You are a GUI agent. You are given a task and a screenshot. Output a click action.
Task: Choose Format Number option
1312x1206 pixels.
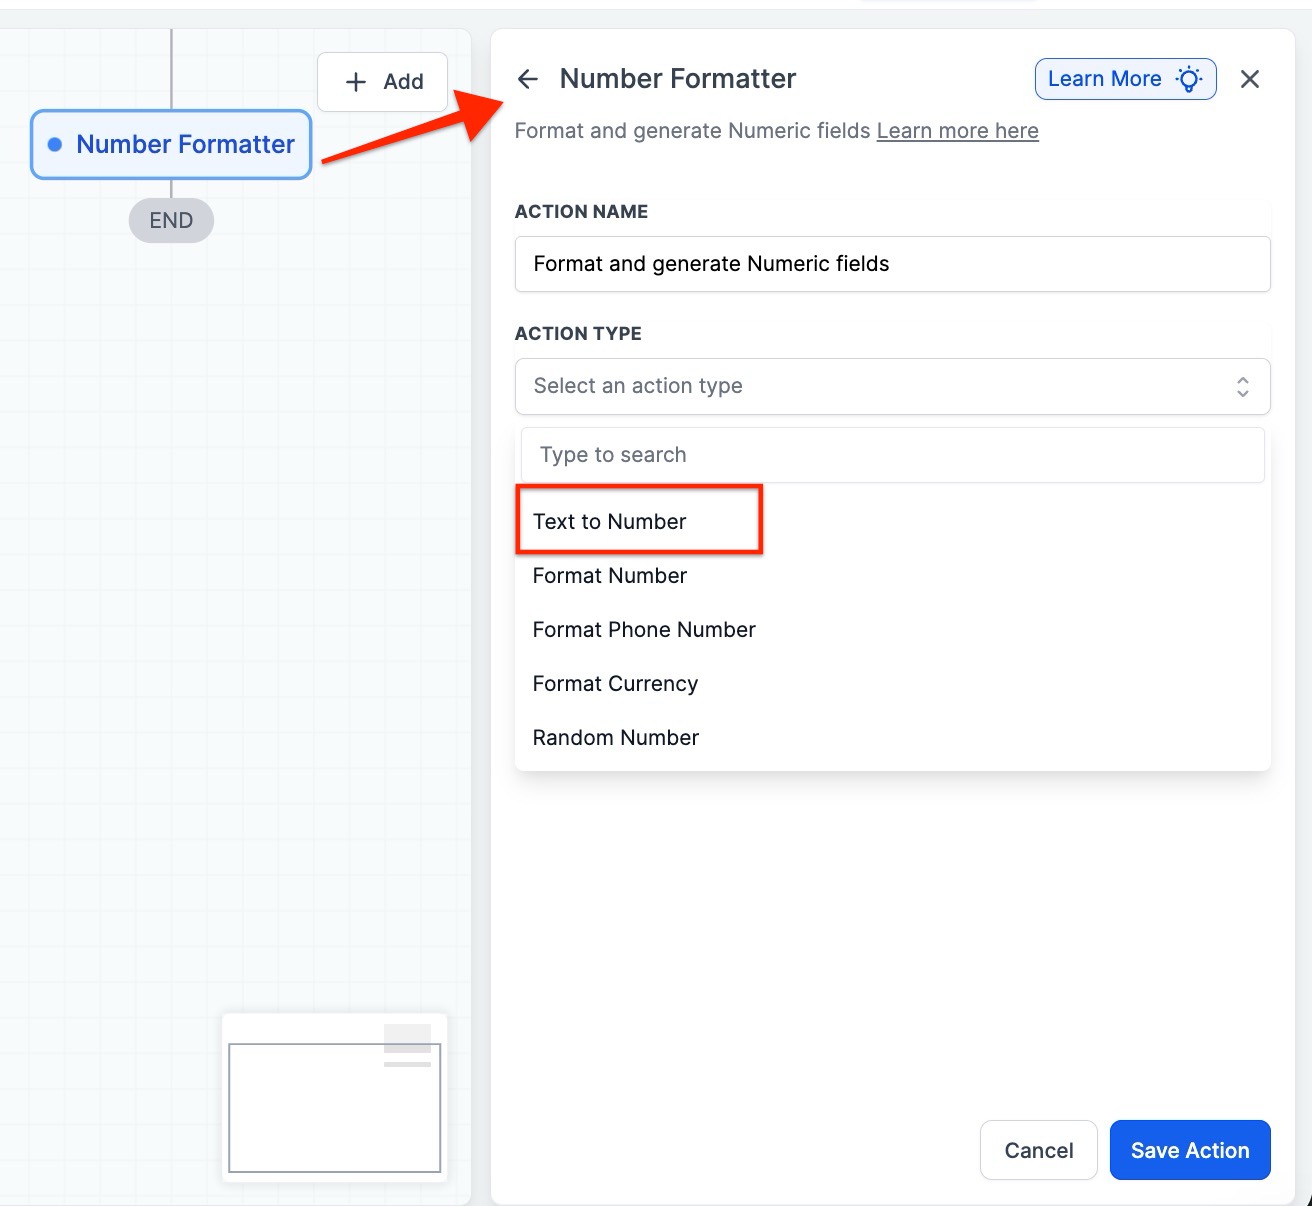(x=610, y=576)
